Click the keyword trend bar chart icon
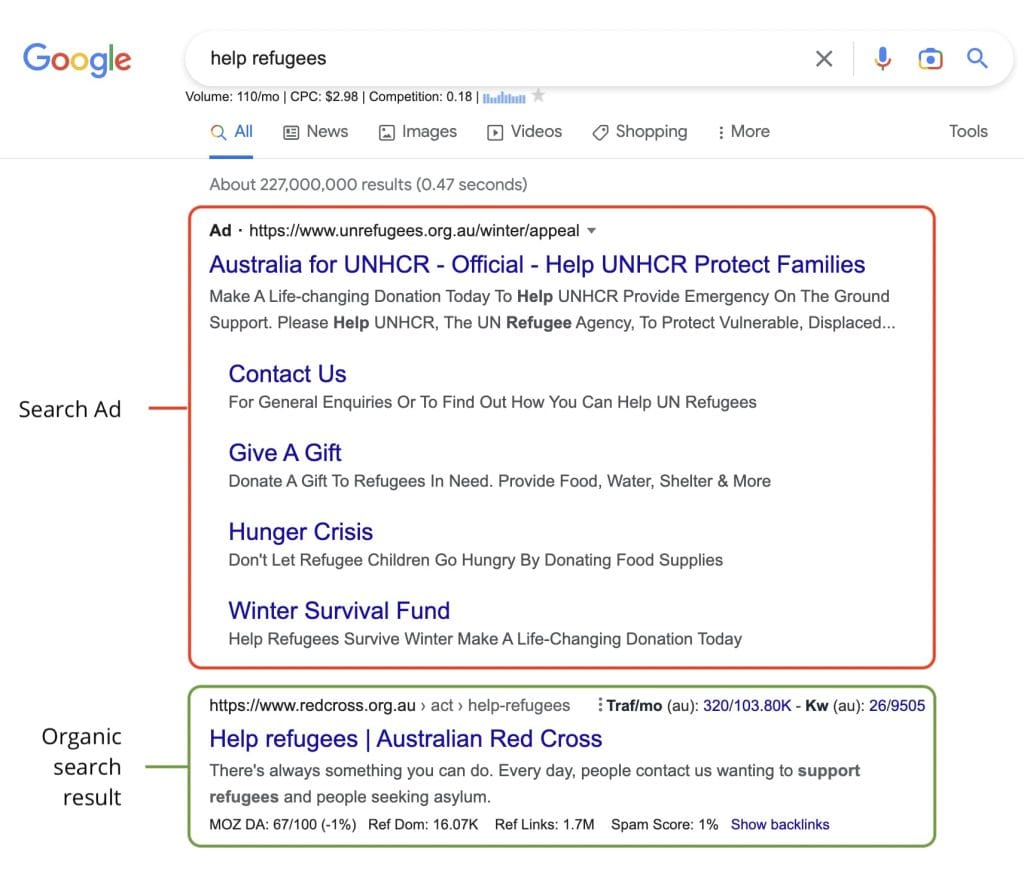 (x=504, y=97)
